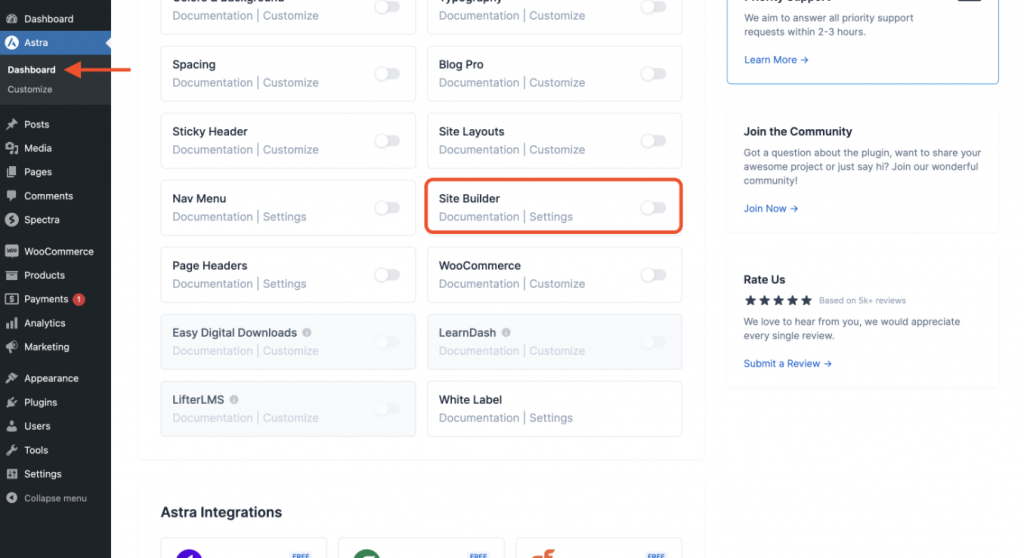Viewport: 1024px width, 558px height.
Task: Open the Learn More support link
Action: coord(776,59)
